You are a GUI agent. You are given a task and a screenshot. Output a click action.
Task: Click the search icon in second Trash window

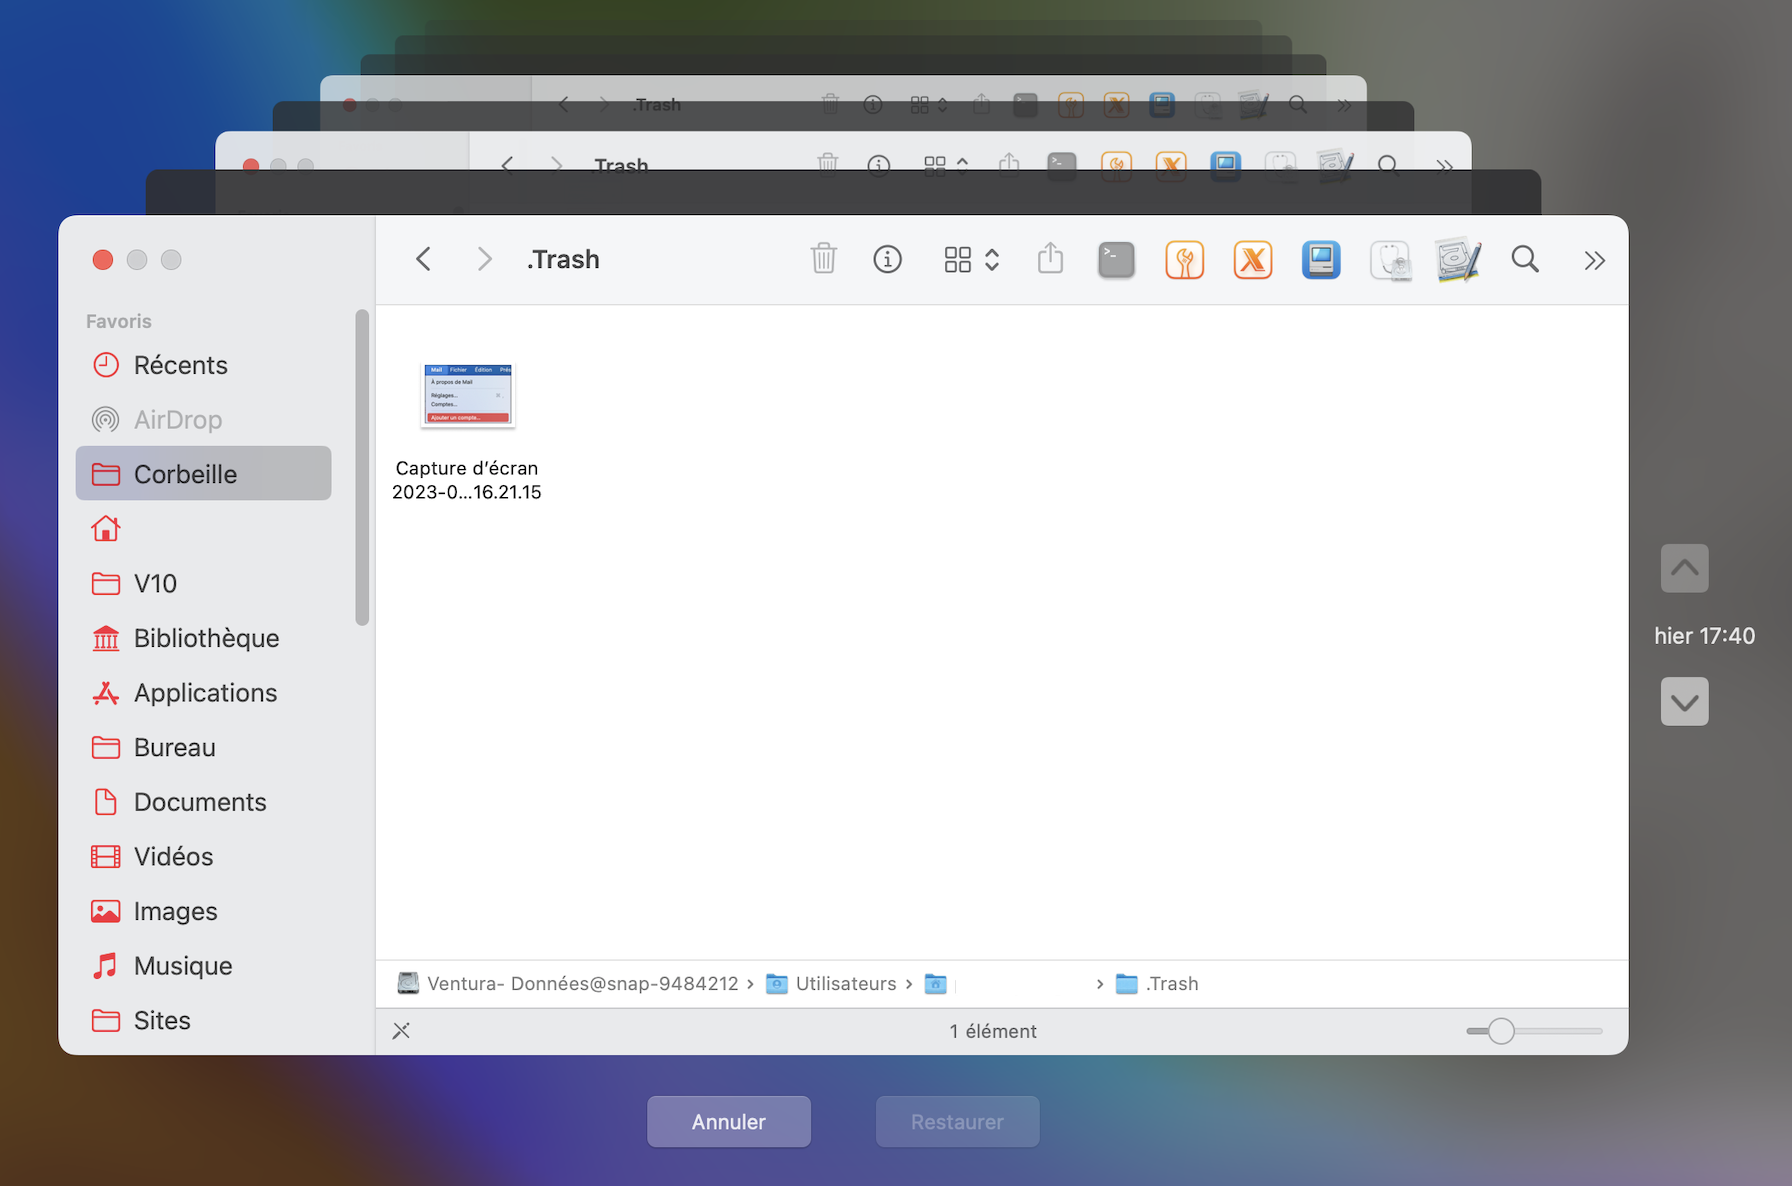[1388, 163]
